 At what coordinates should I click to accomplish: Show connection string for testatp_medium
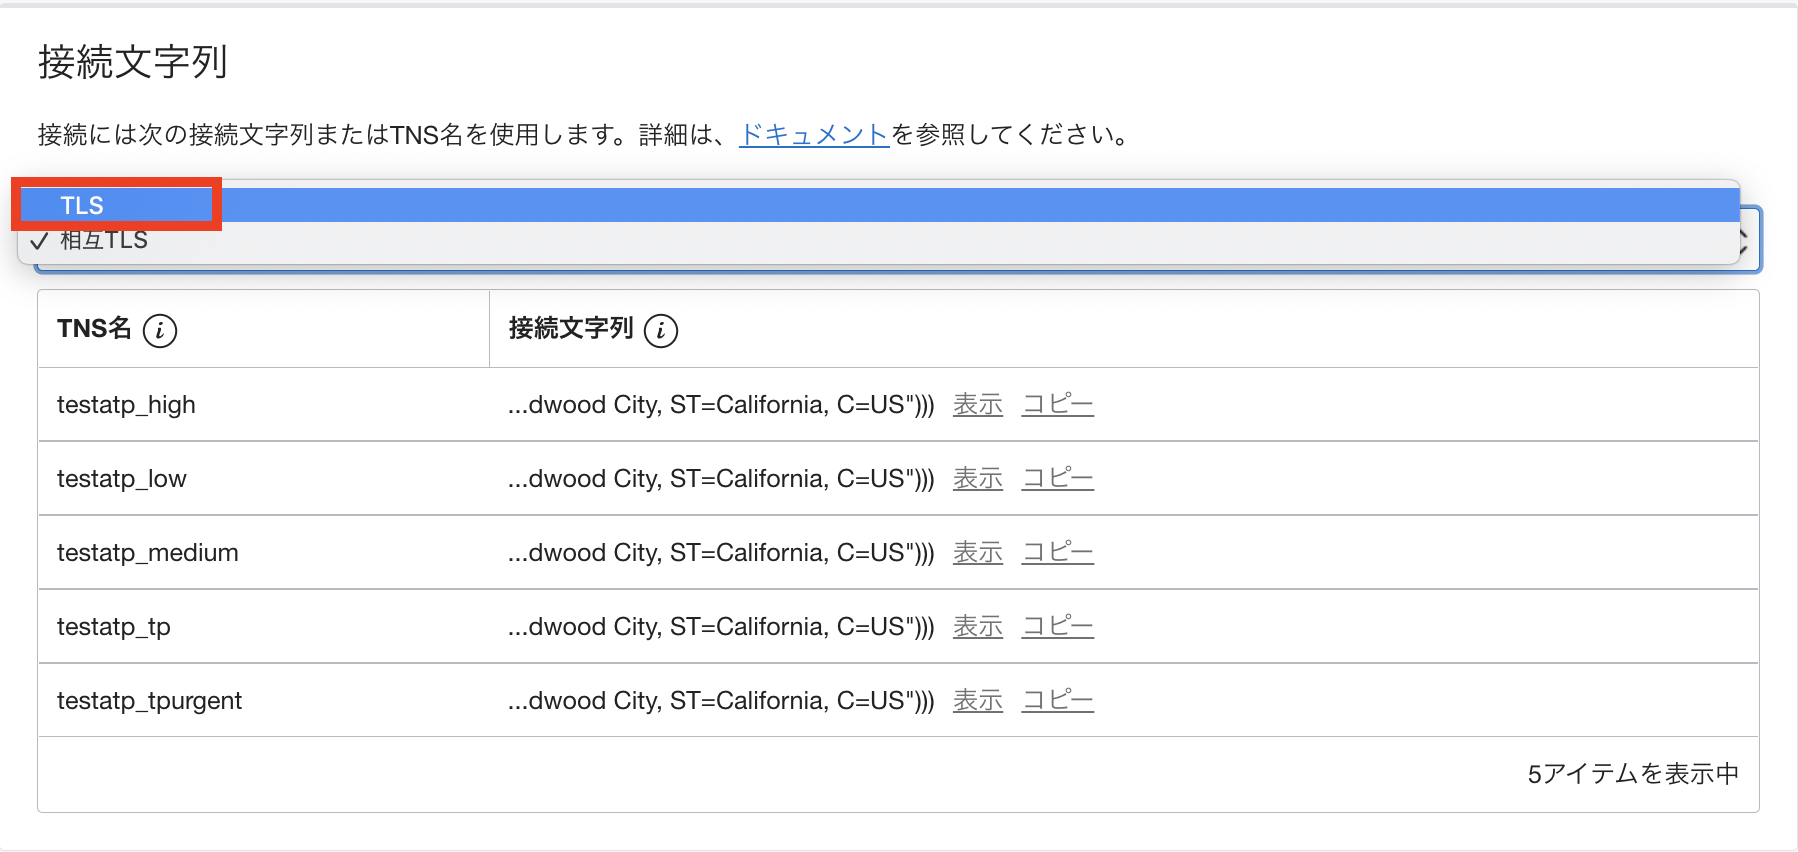[978, 552]
